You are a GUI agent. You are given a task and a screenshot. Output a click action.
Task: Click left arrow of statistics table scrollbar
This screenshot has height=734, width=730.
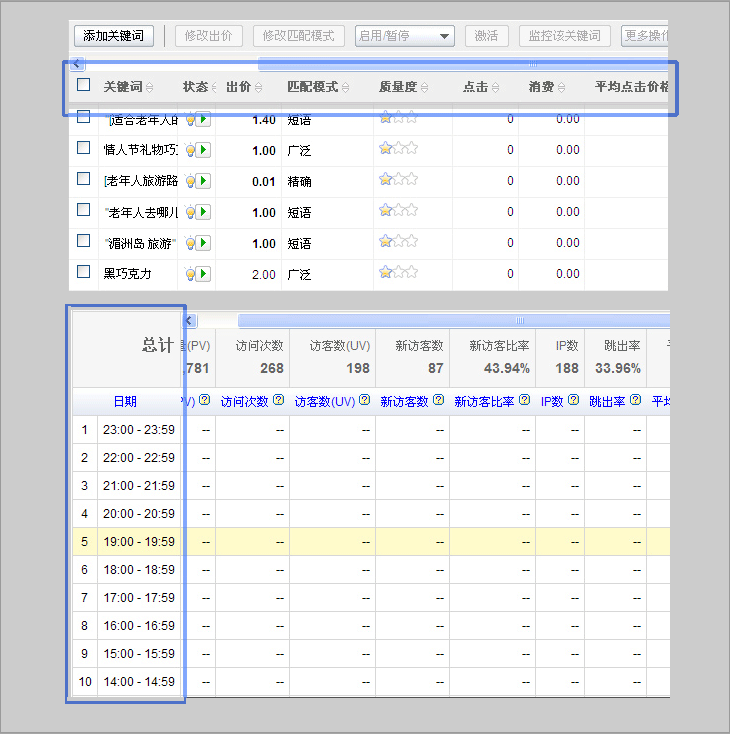coord(191,320)
